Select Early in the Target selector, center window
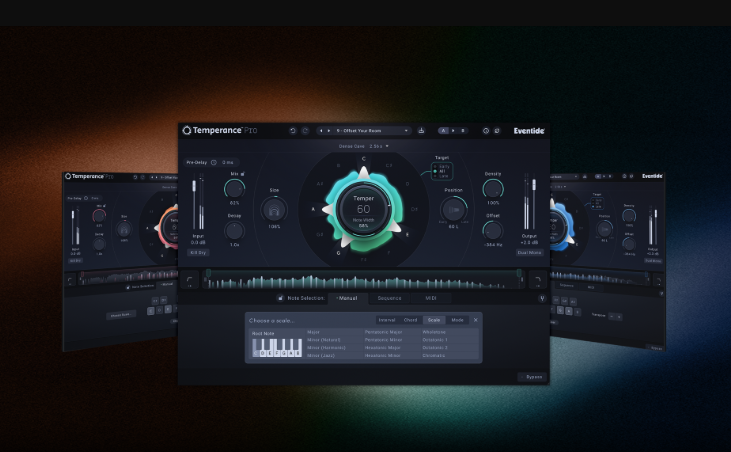 pyautogui.click(x=441, y=166)
